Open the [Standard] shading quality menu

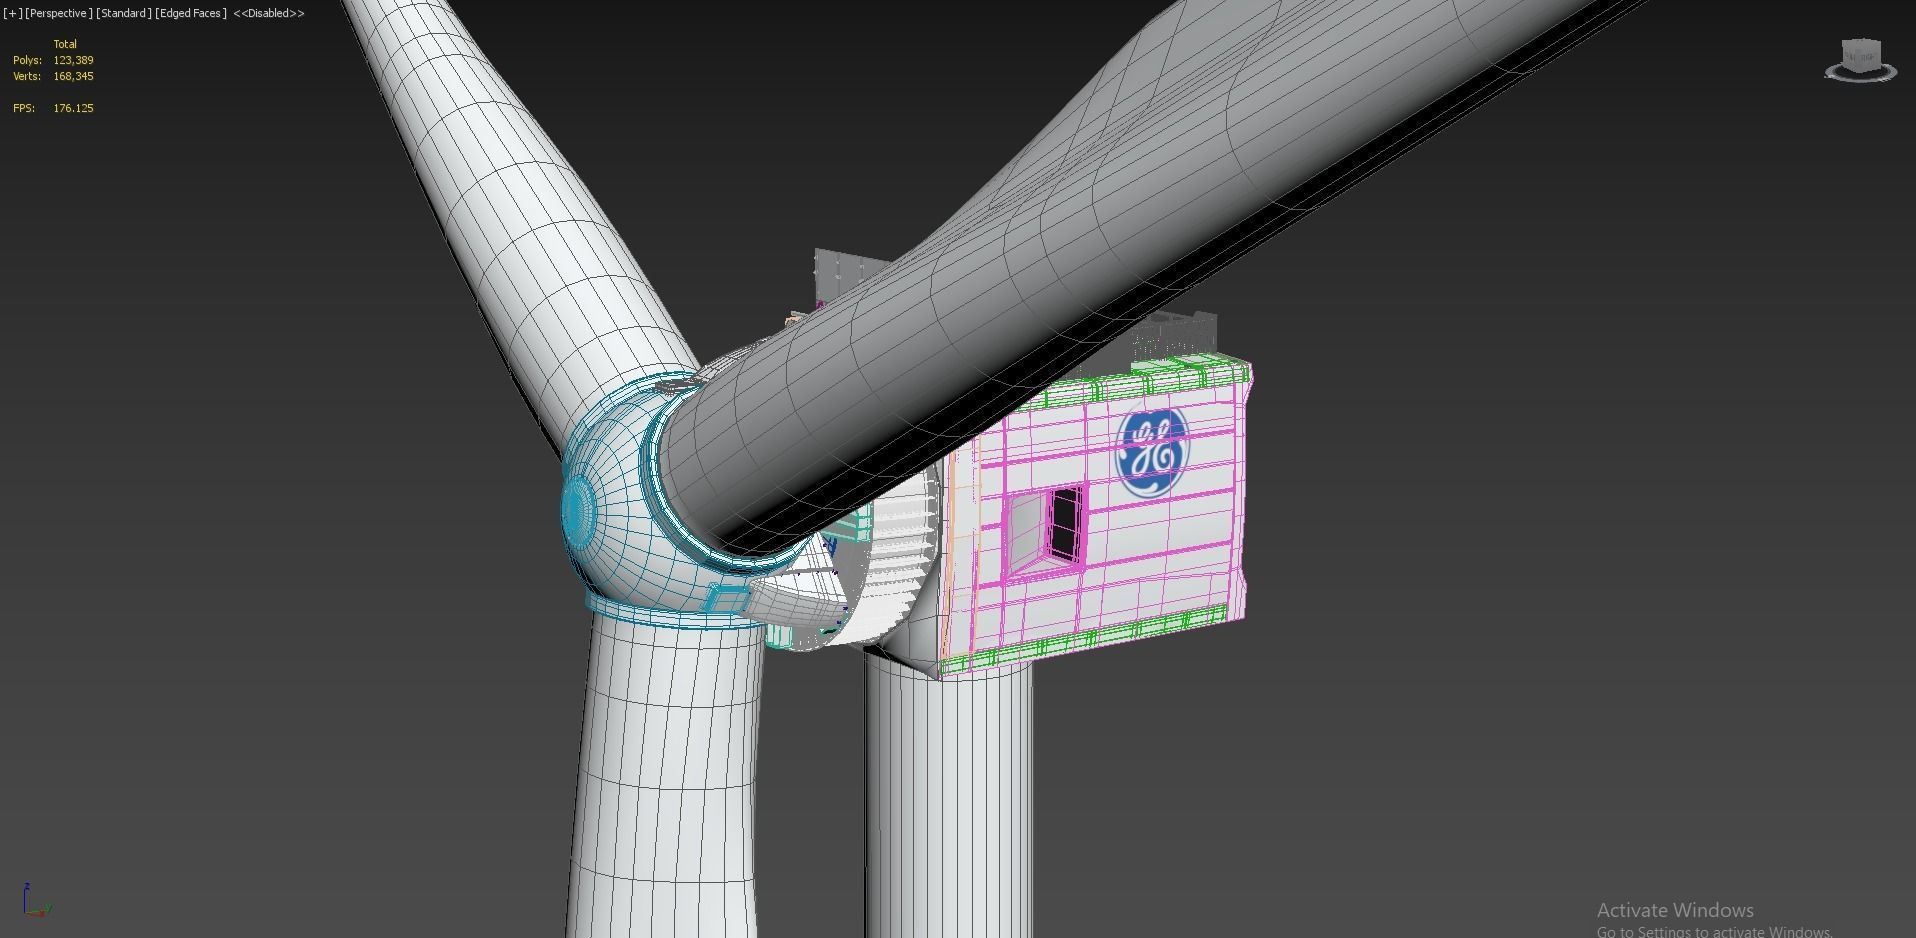tap(124, 13)
